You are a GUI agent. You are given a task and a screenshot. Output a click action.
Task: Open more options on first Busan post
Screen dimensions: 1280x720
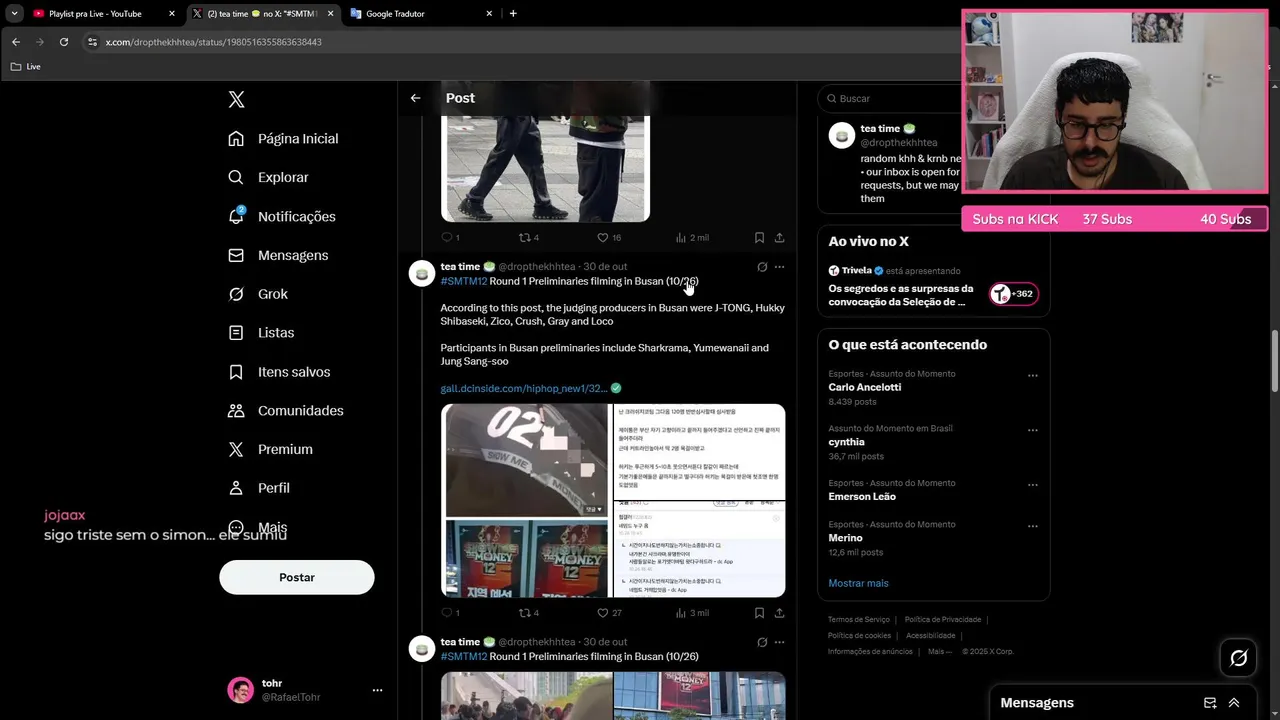779,267
